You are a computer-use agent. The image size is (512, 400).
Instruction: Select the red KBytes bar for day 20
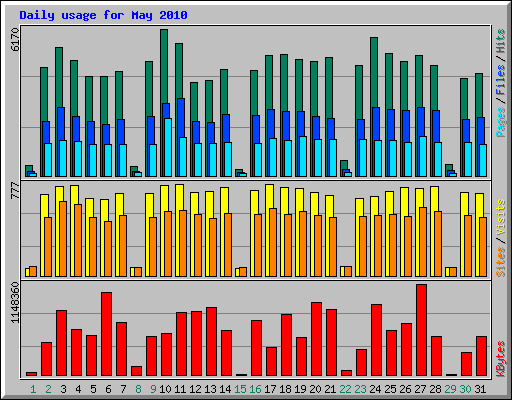coord(316,339)
